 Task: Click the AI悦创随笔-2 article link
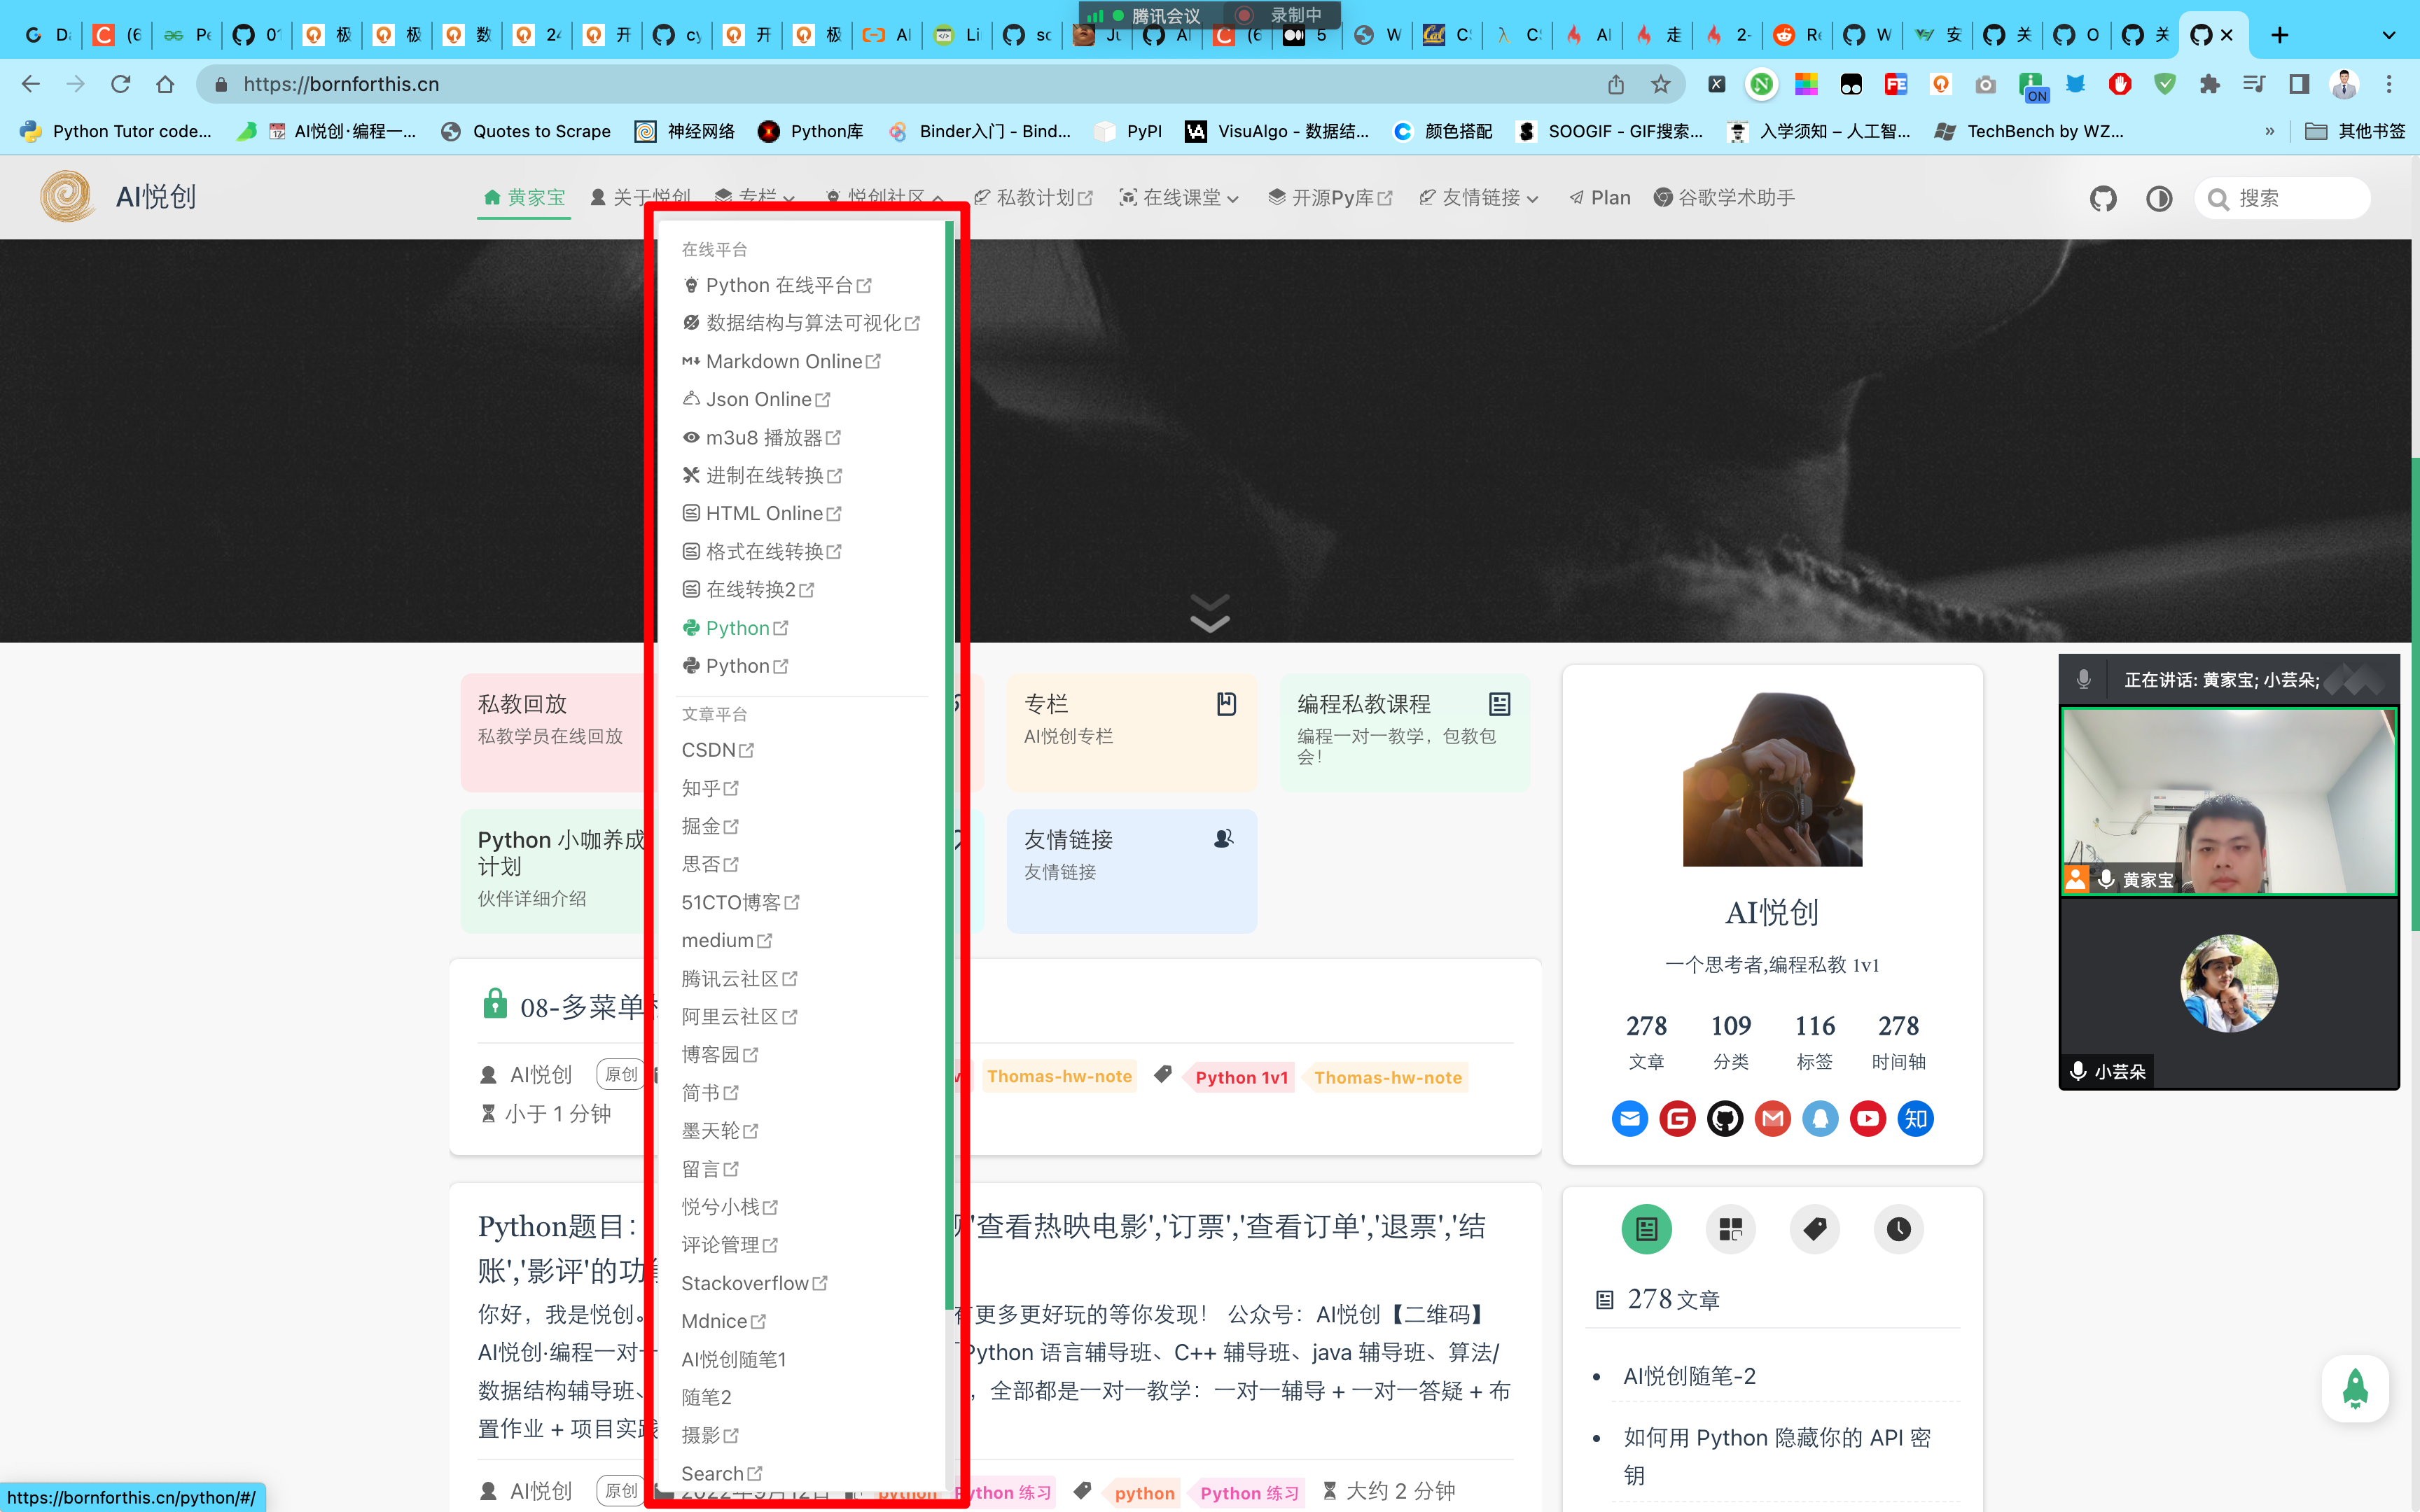[x=1689, y=1376]
